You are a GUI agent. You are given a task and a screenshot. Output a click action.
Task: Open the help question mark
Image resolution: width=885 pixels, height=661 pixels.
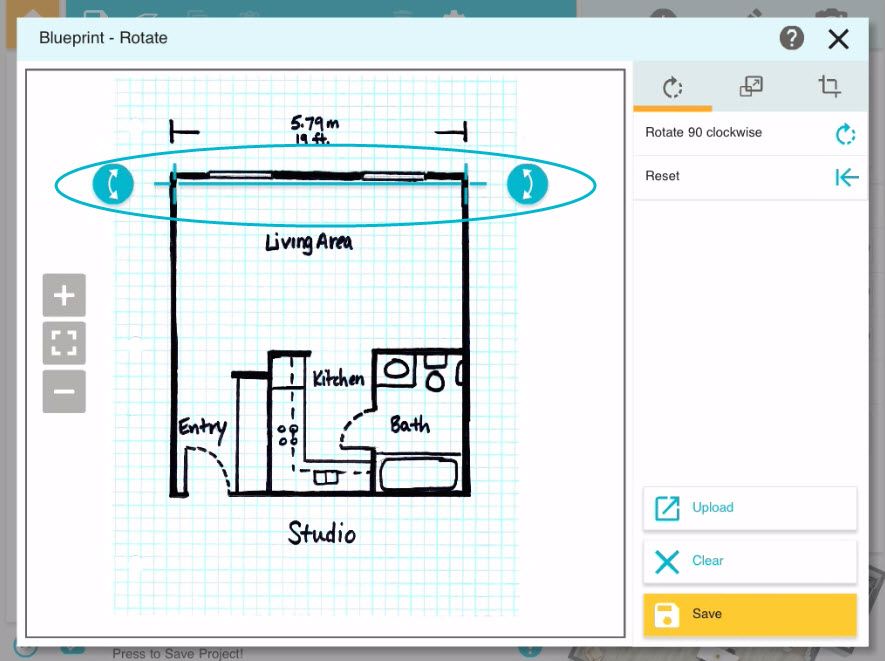click(x=791, y=38)
